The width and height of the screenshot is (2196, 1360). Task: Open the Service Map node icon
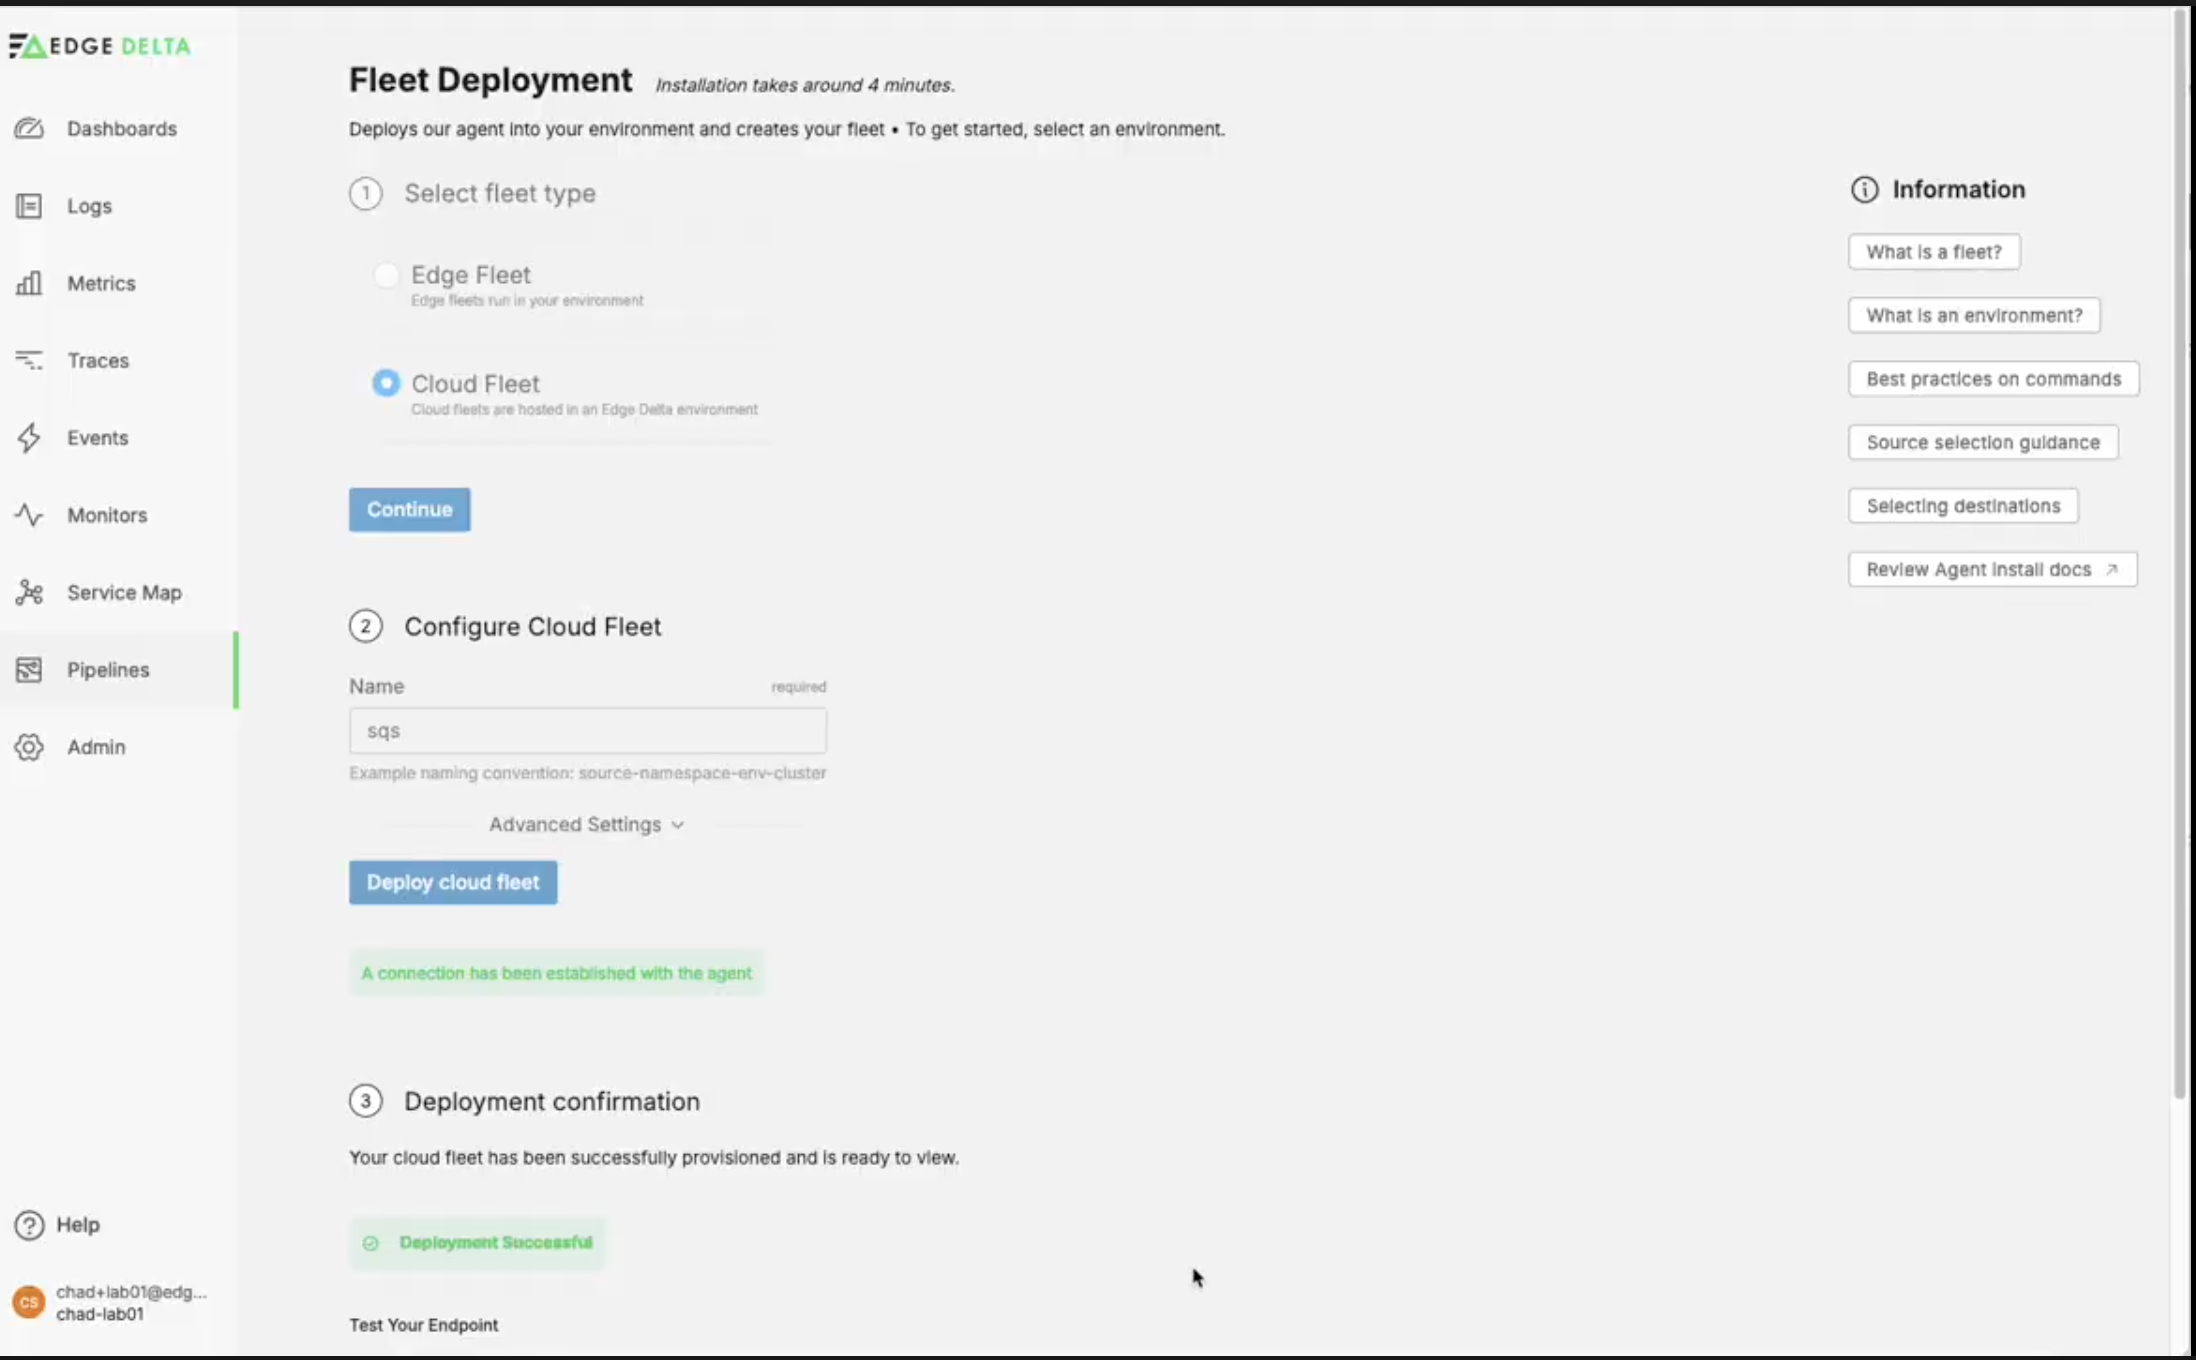29,592
